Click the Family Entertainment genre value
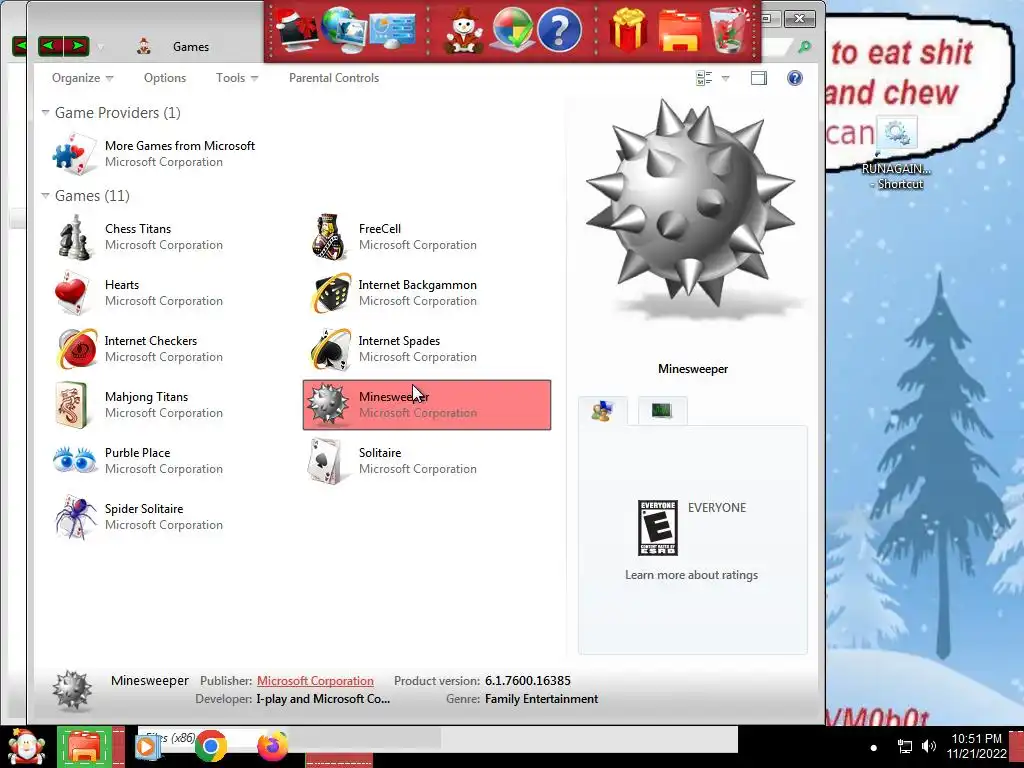The image size is (1024, 768). [x=541, y=699]
